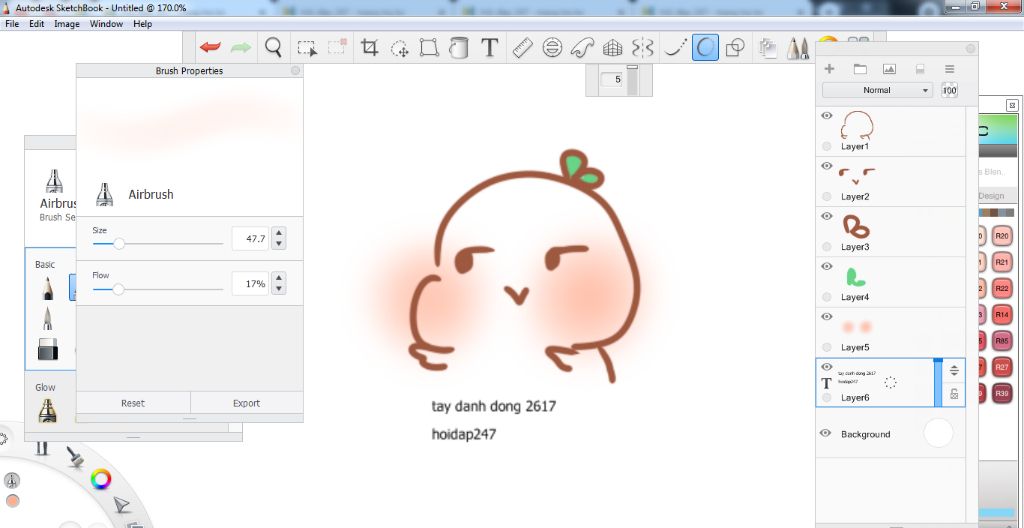Click the Layer6 reorder handle icon
The width and height of the screenshot is (1024, 528).
point(954,371)
